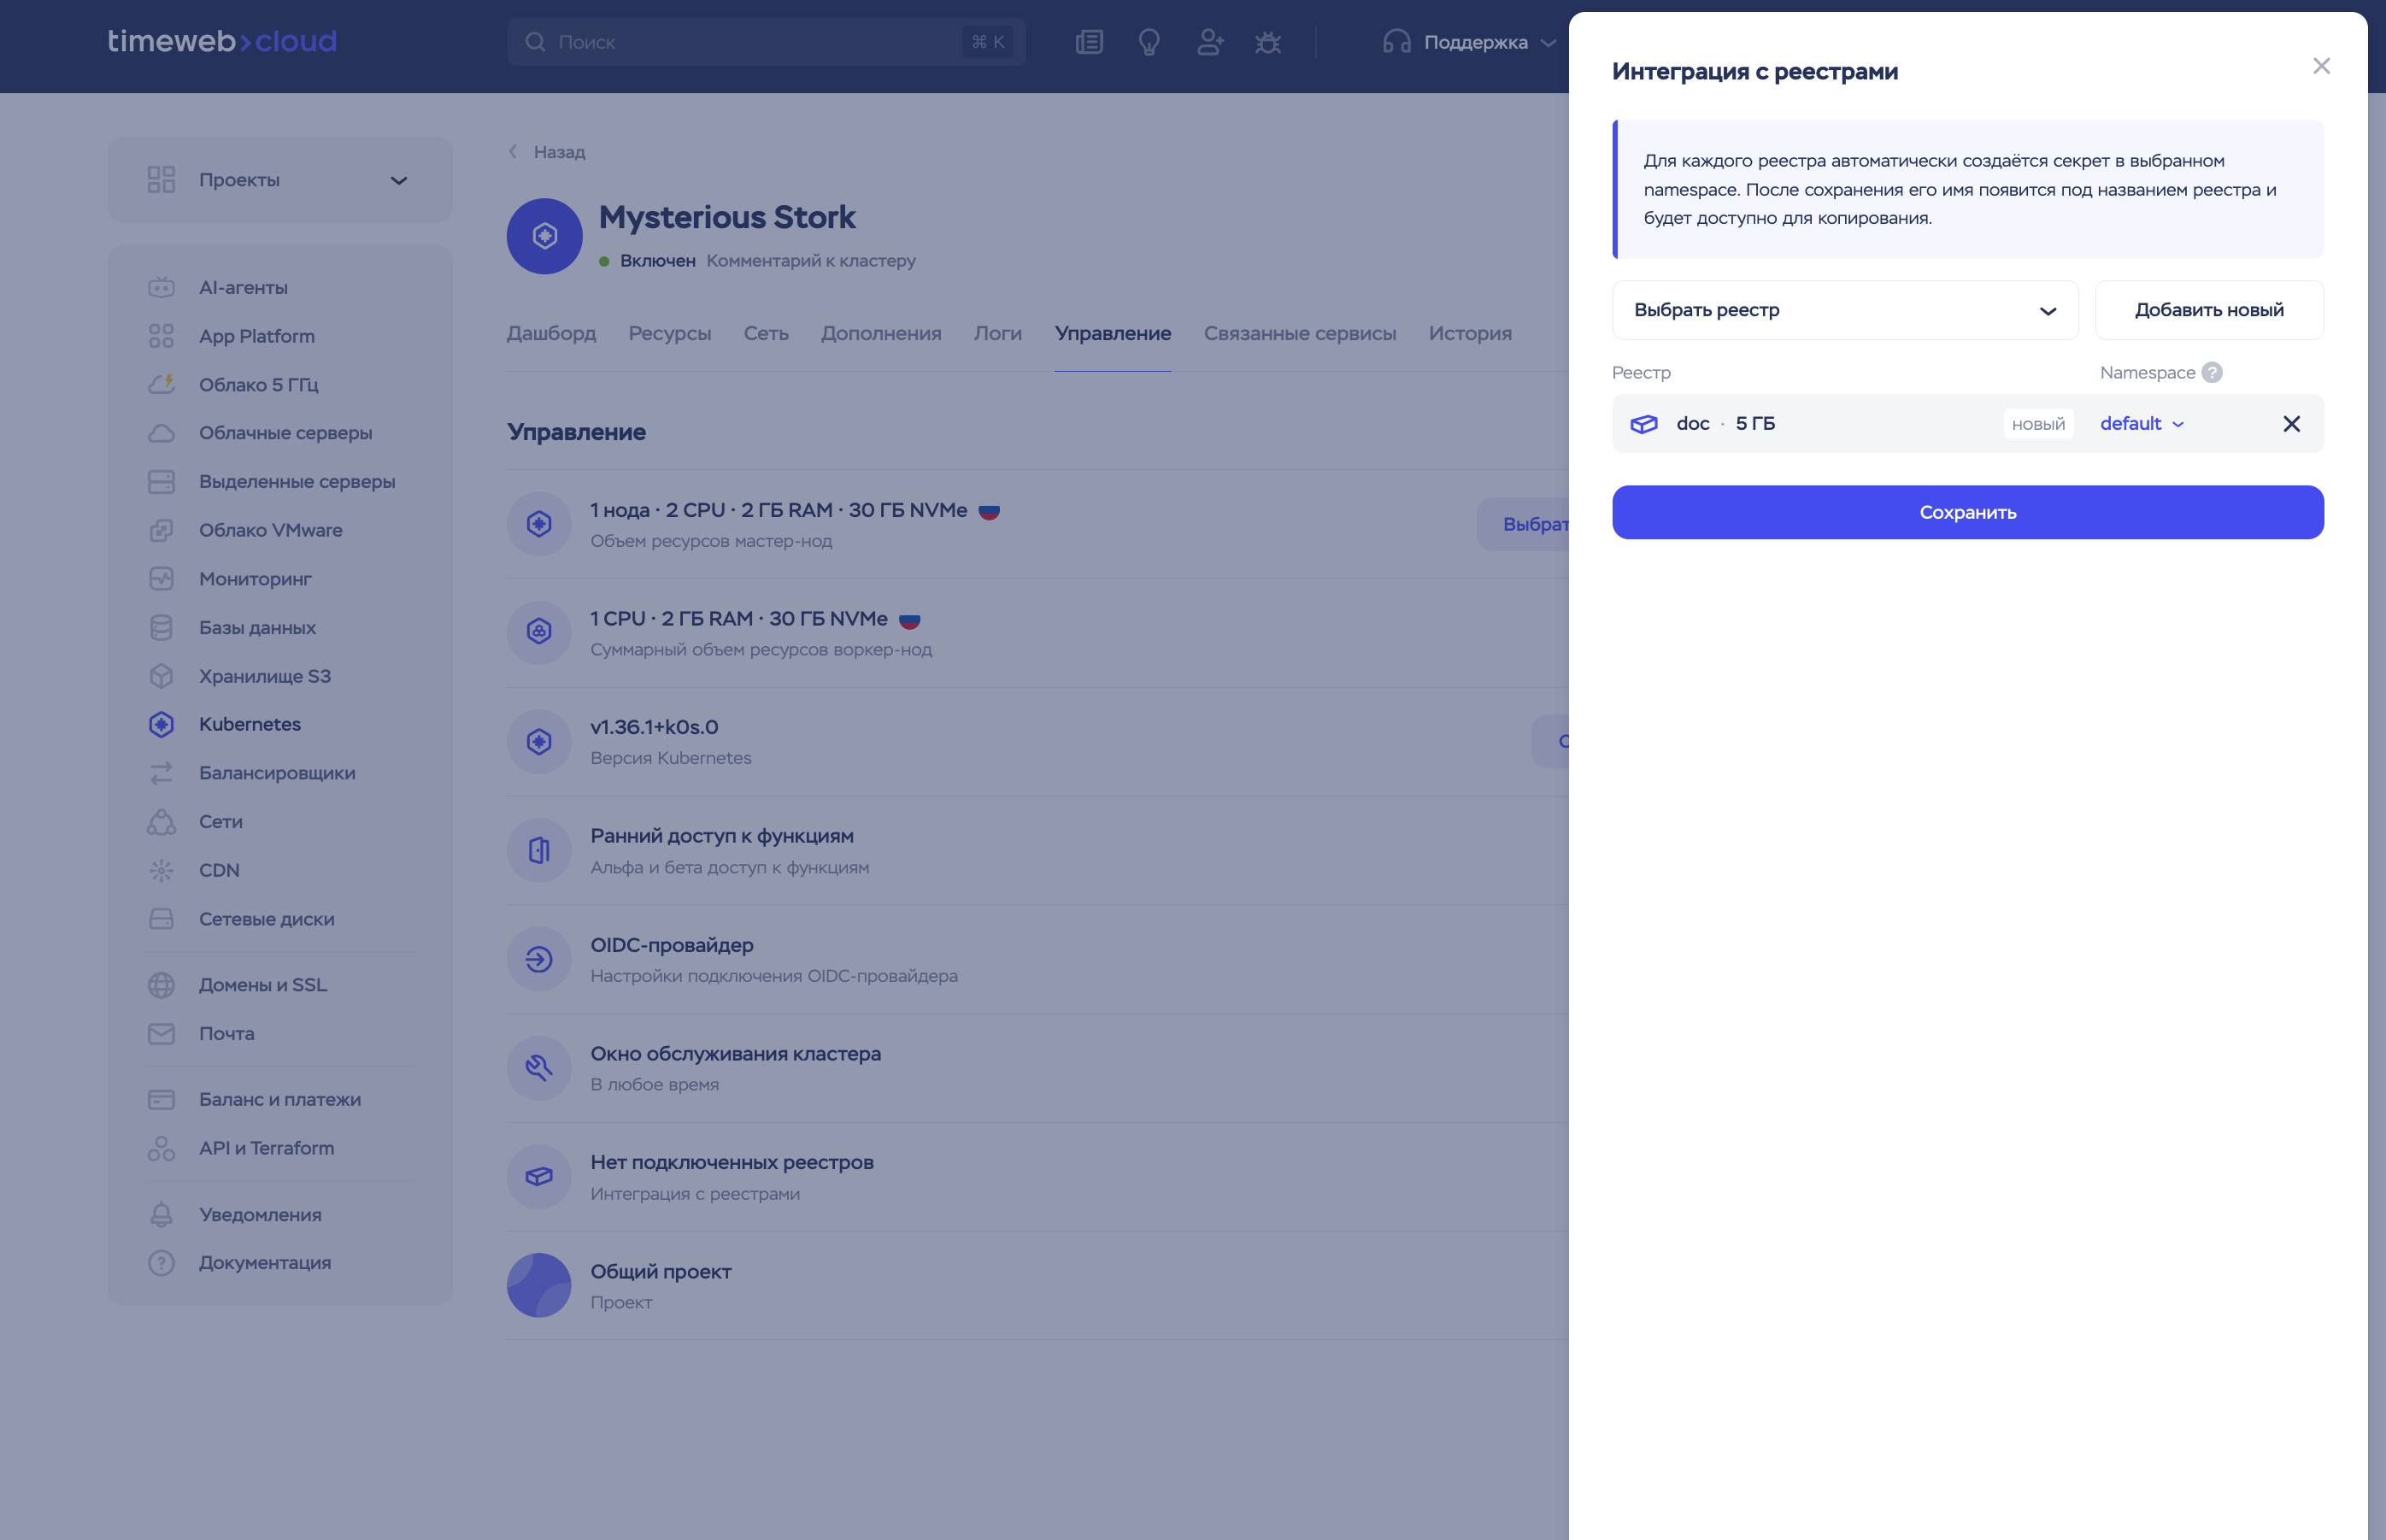2386x1540 pixels.
Task: Close the registry integration panel
Action: (x=2321, y=66)
